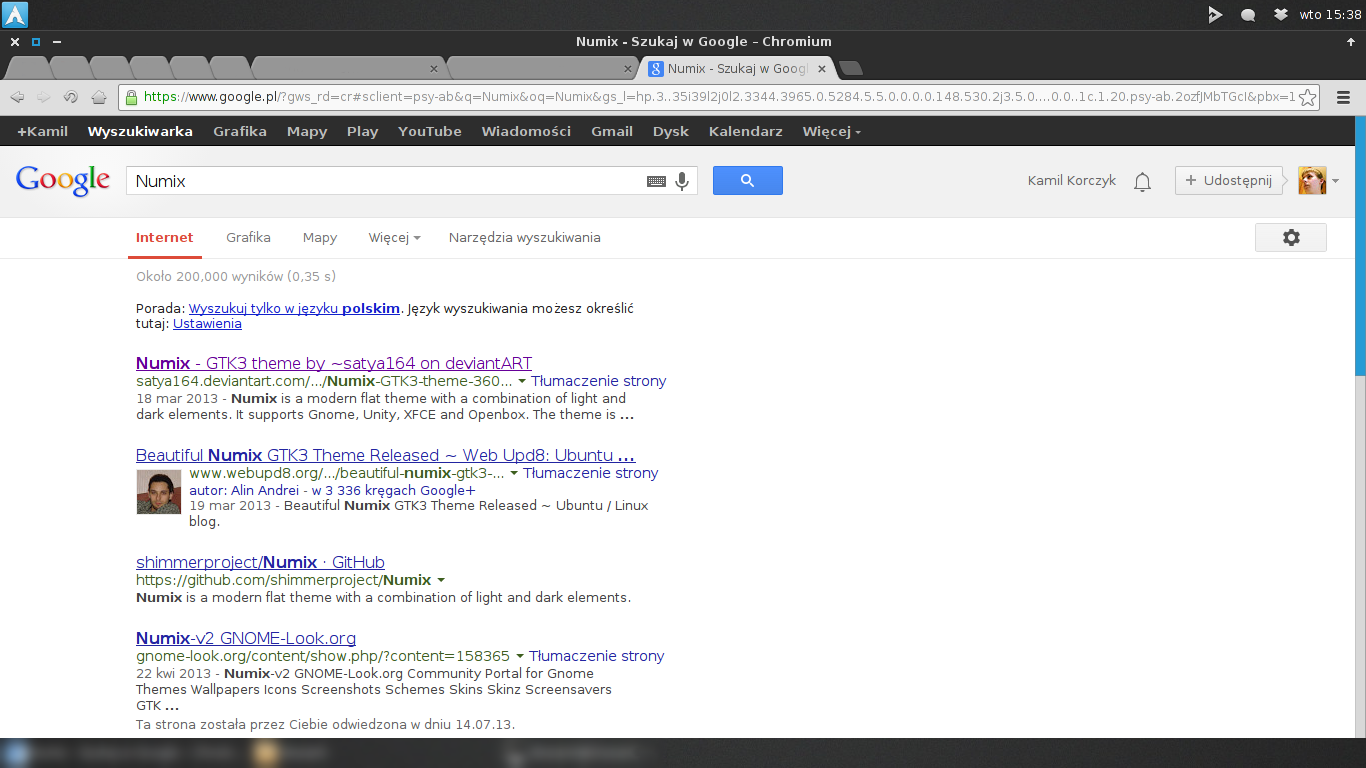Expand Więcej dropdown in the black bar
Screen dimensions: 1366x768
click(x=832, y=131)
